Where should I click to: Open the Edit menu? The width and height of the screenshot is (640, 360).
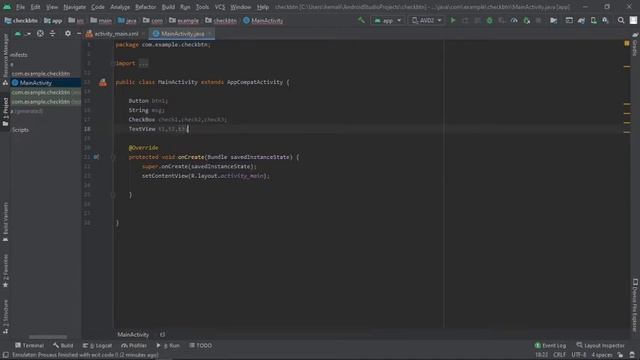click(x=36, y=7)
